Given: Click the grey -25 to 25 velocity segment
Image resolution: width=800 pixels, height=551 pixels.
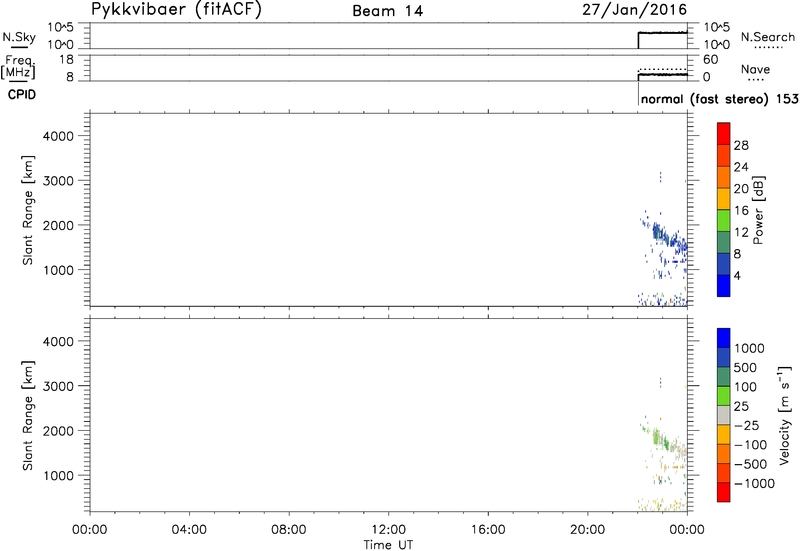Looking at the screenshot, I should point(723,415).
